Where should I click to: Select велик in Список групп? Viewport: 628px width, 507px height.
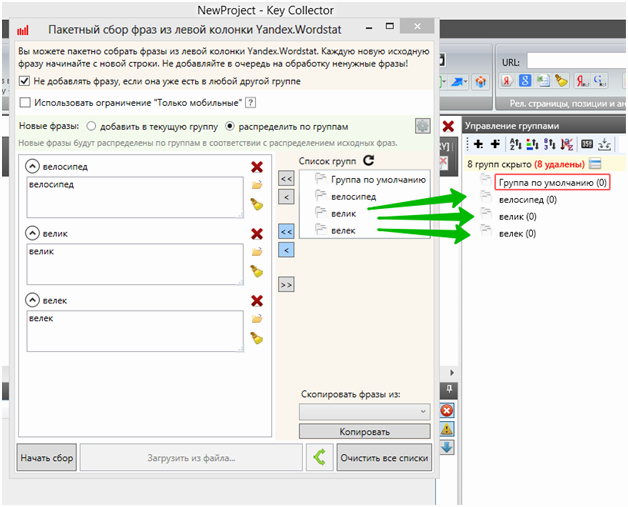tap(344, 214)
